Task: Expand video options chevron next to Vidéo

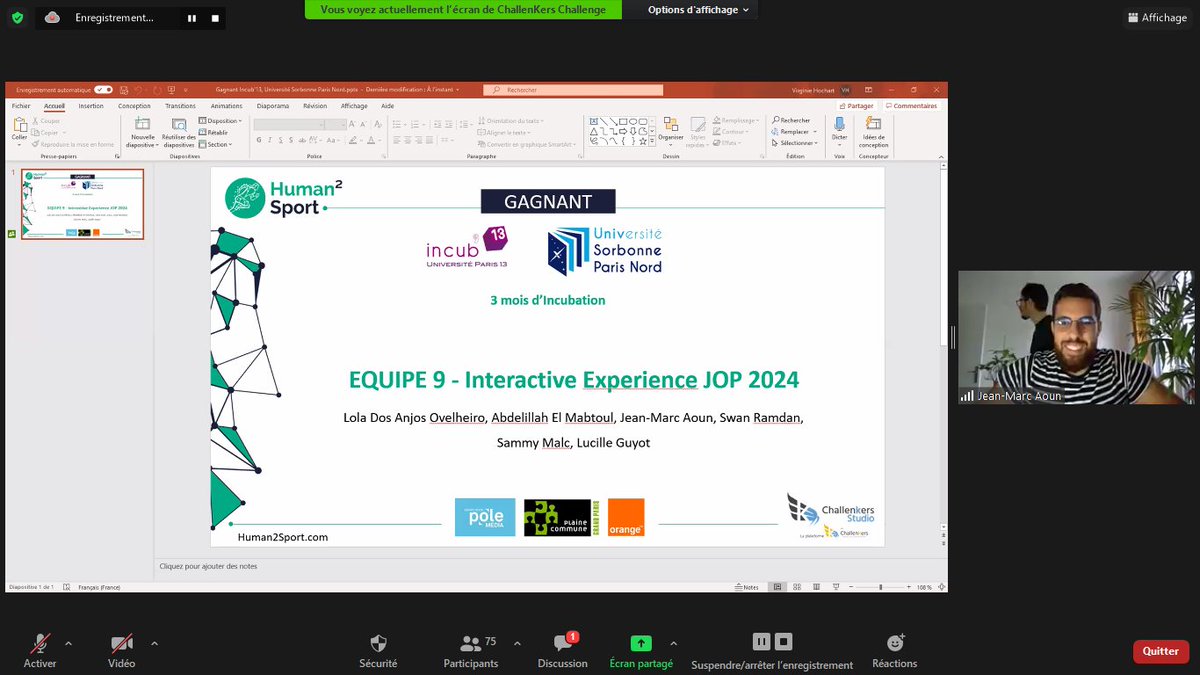Action: pyautogui.click(x=152, y=643)
